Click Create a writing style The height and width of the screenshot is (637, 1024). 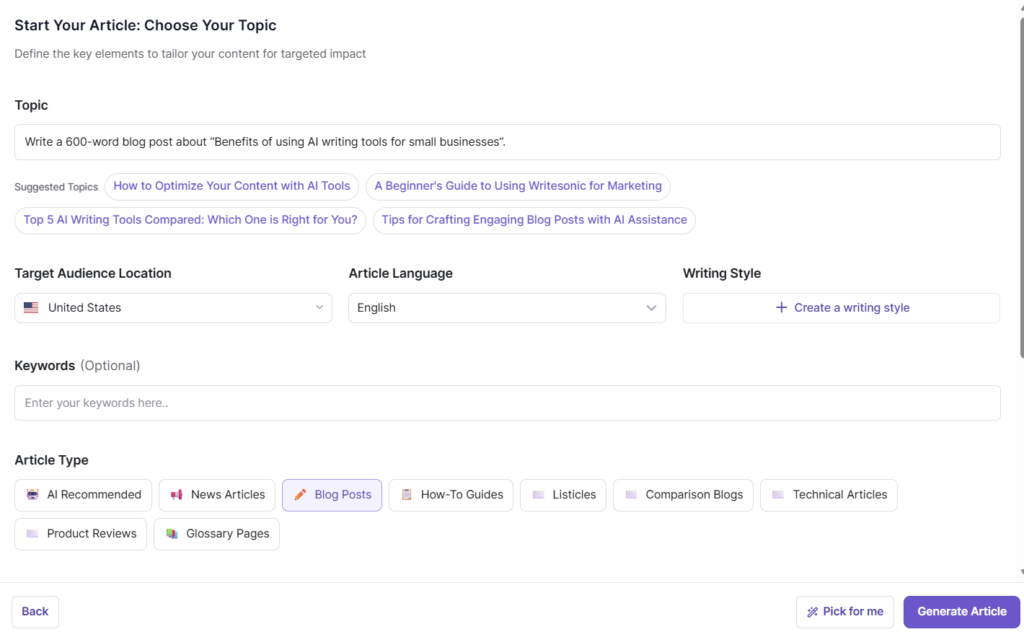[841, 307]
